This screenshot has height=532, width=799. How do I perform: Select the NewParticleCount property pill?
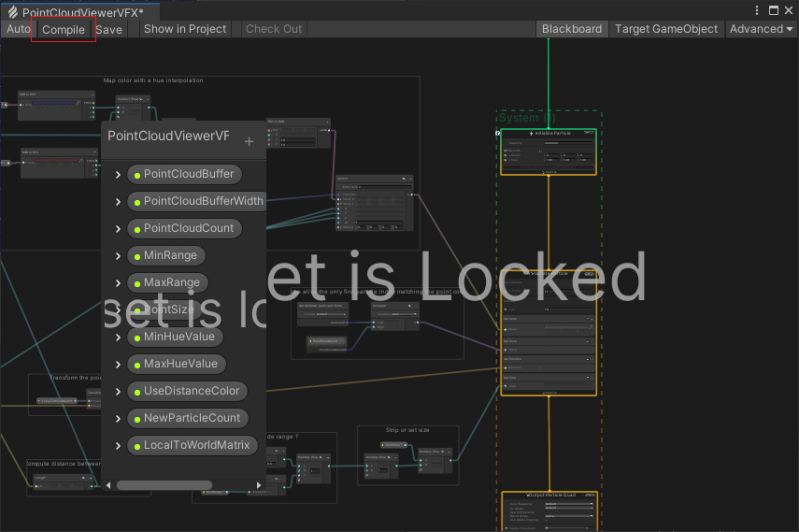click(188, 417)
